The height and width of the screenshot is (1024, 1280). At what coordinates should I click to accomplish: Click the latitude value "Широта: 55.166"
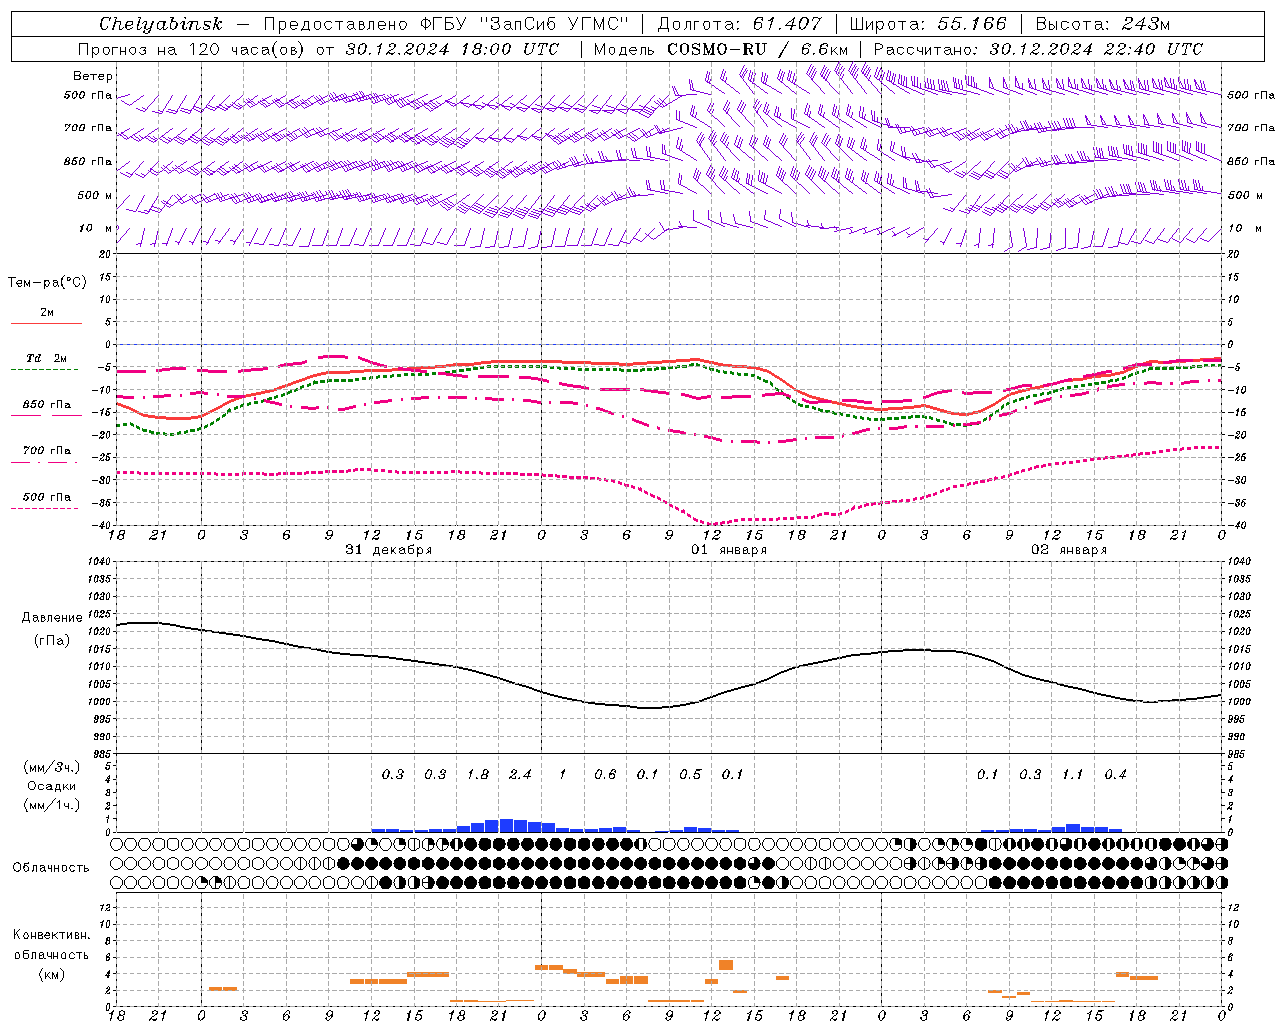(927, 24)
